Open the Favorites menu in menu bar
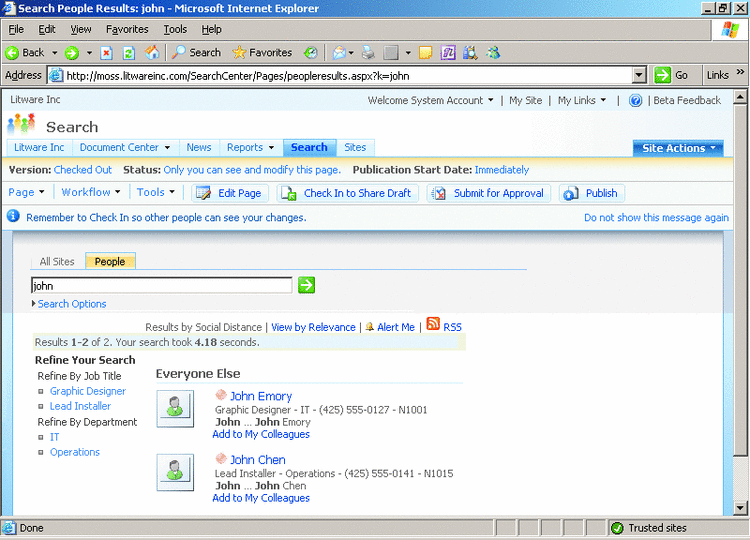The width and height of the screenshot is (750, 540). [127, 29]
